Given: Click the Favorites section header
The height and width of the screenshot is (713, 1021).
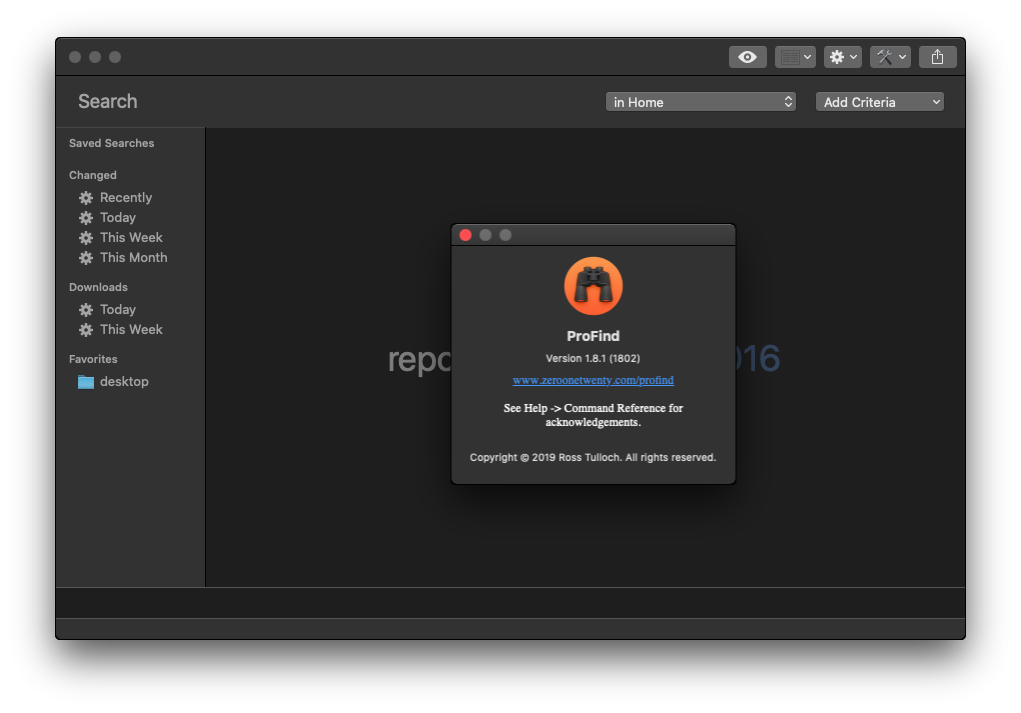Looking at the screenshot, I should tap(93, 359).
